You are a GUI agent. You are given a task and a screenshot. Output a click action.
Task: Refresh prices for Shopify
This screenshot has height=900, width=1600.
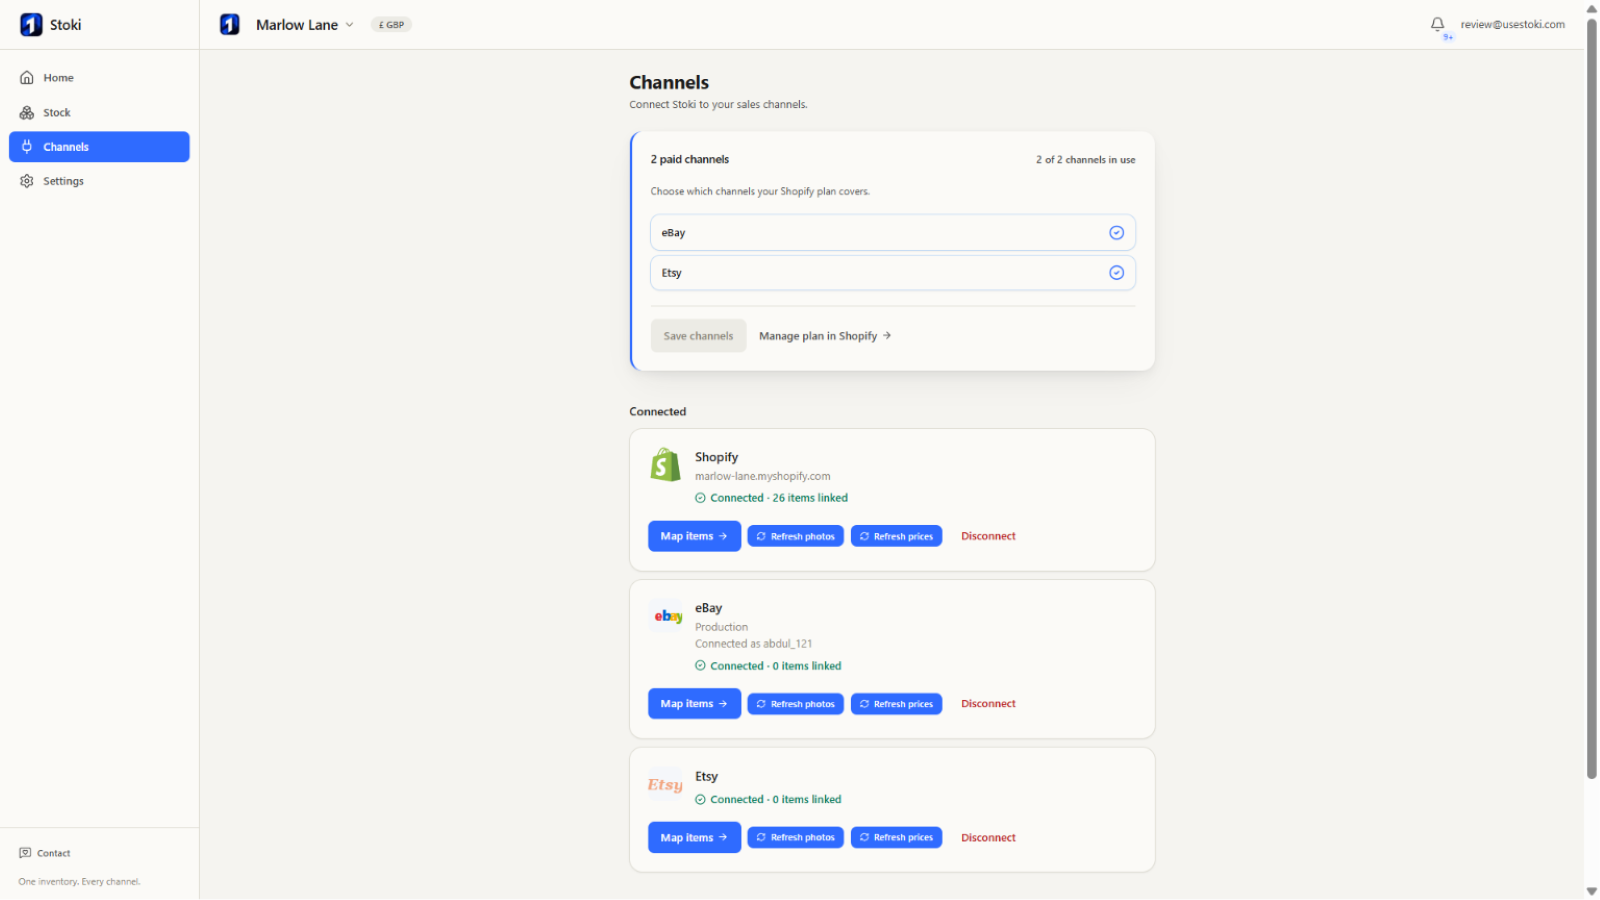896,537
